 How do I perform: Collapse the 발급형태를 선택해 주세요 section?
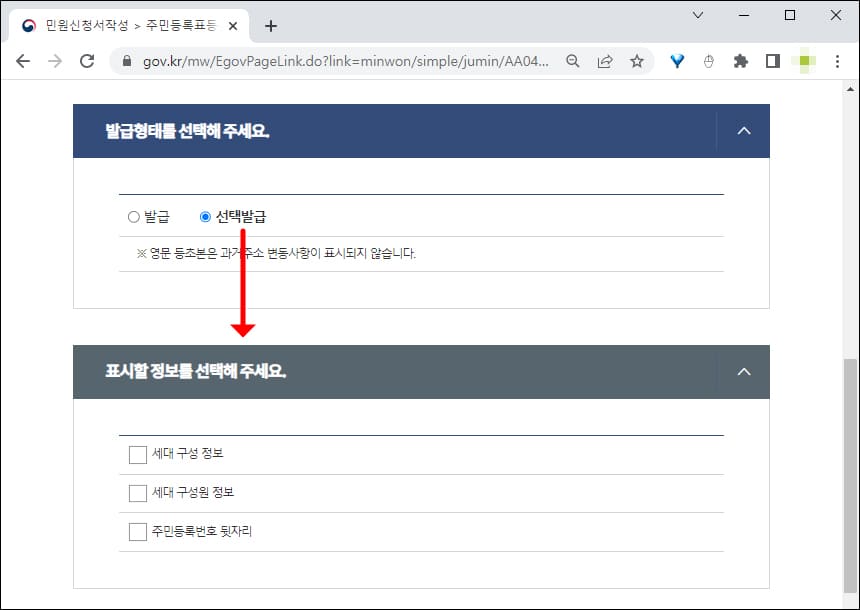[743, 130]
